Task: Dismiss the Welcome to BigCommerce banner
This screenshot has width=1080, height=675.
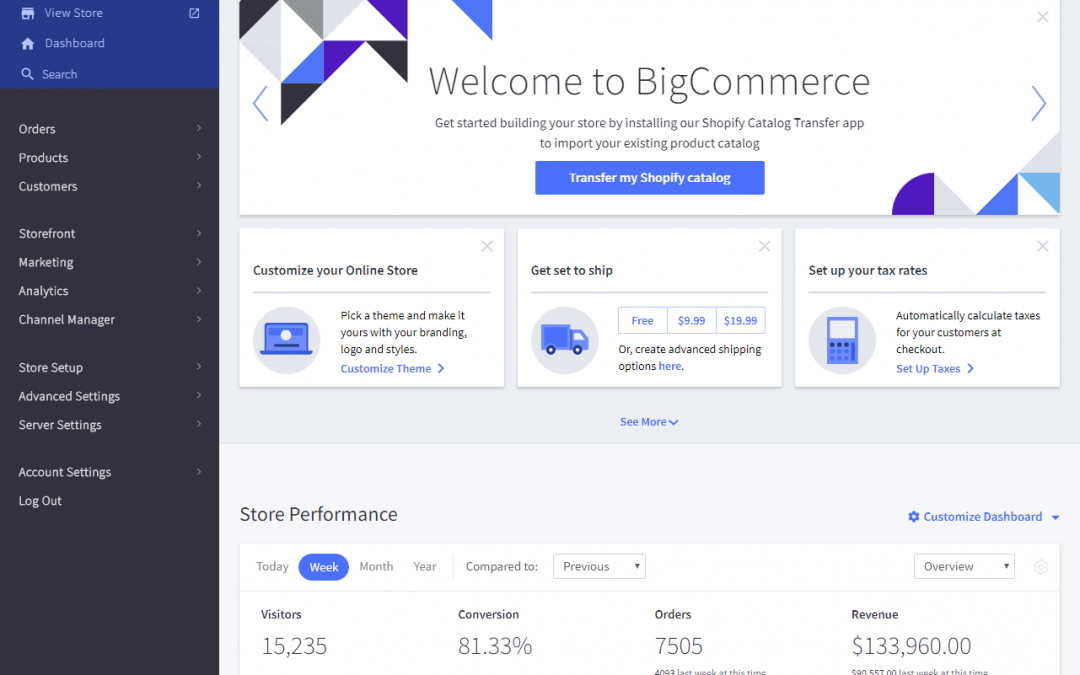Action: tap(1042, 17)
